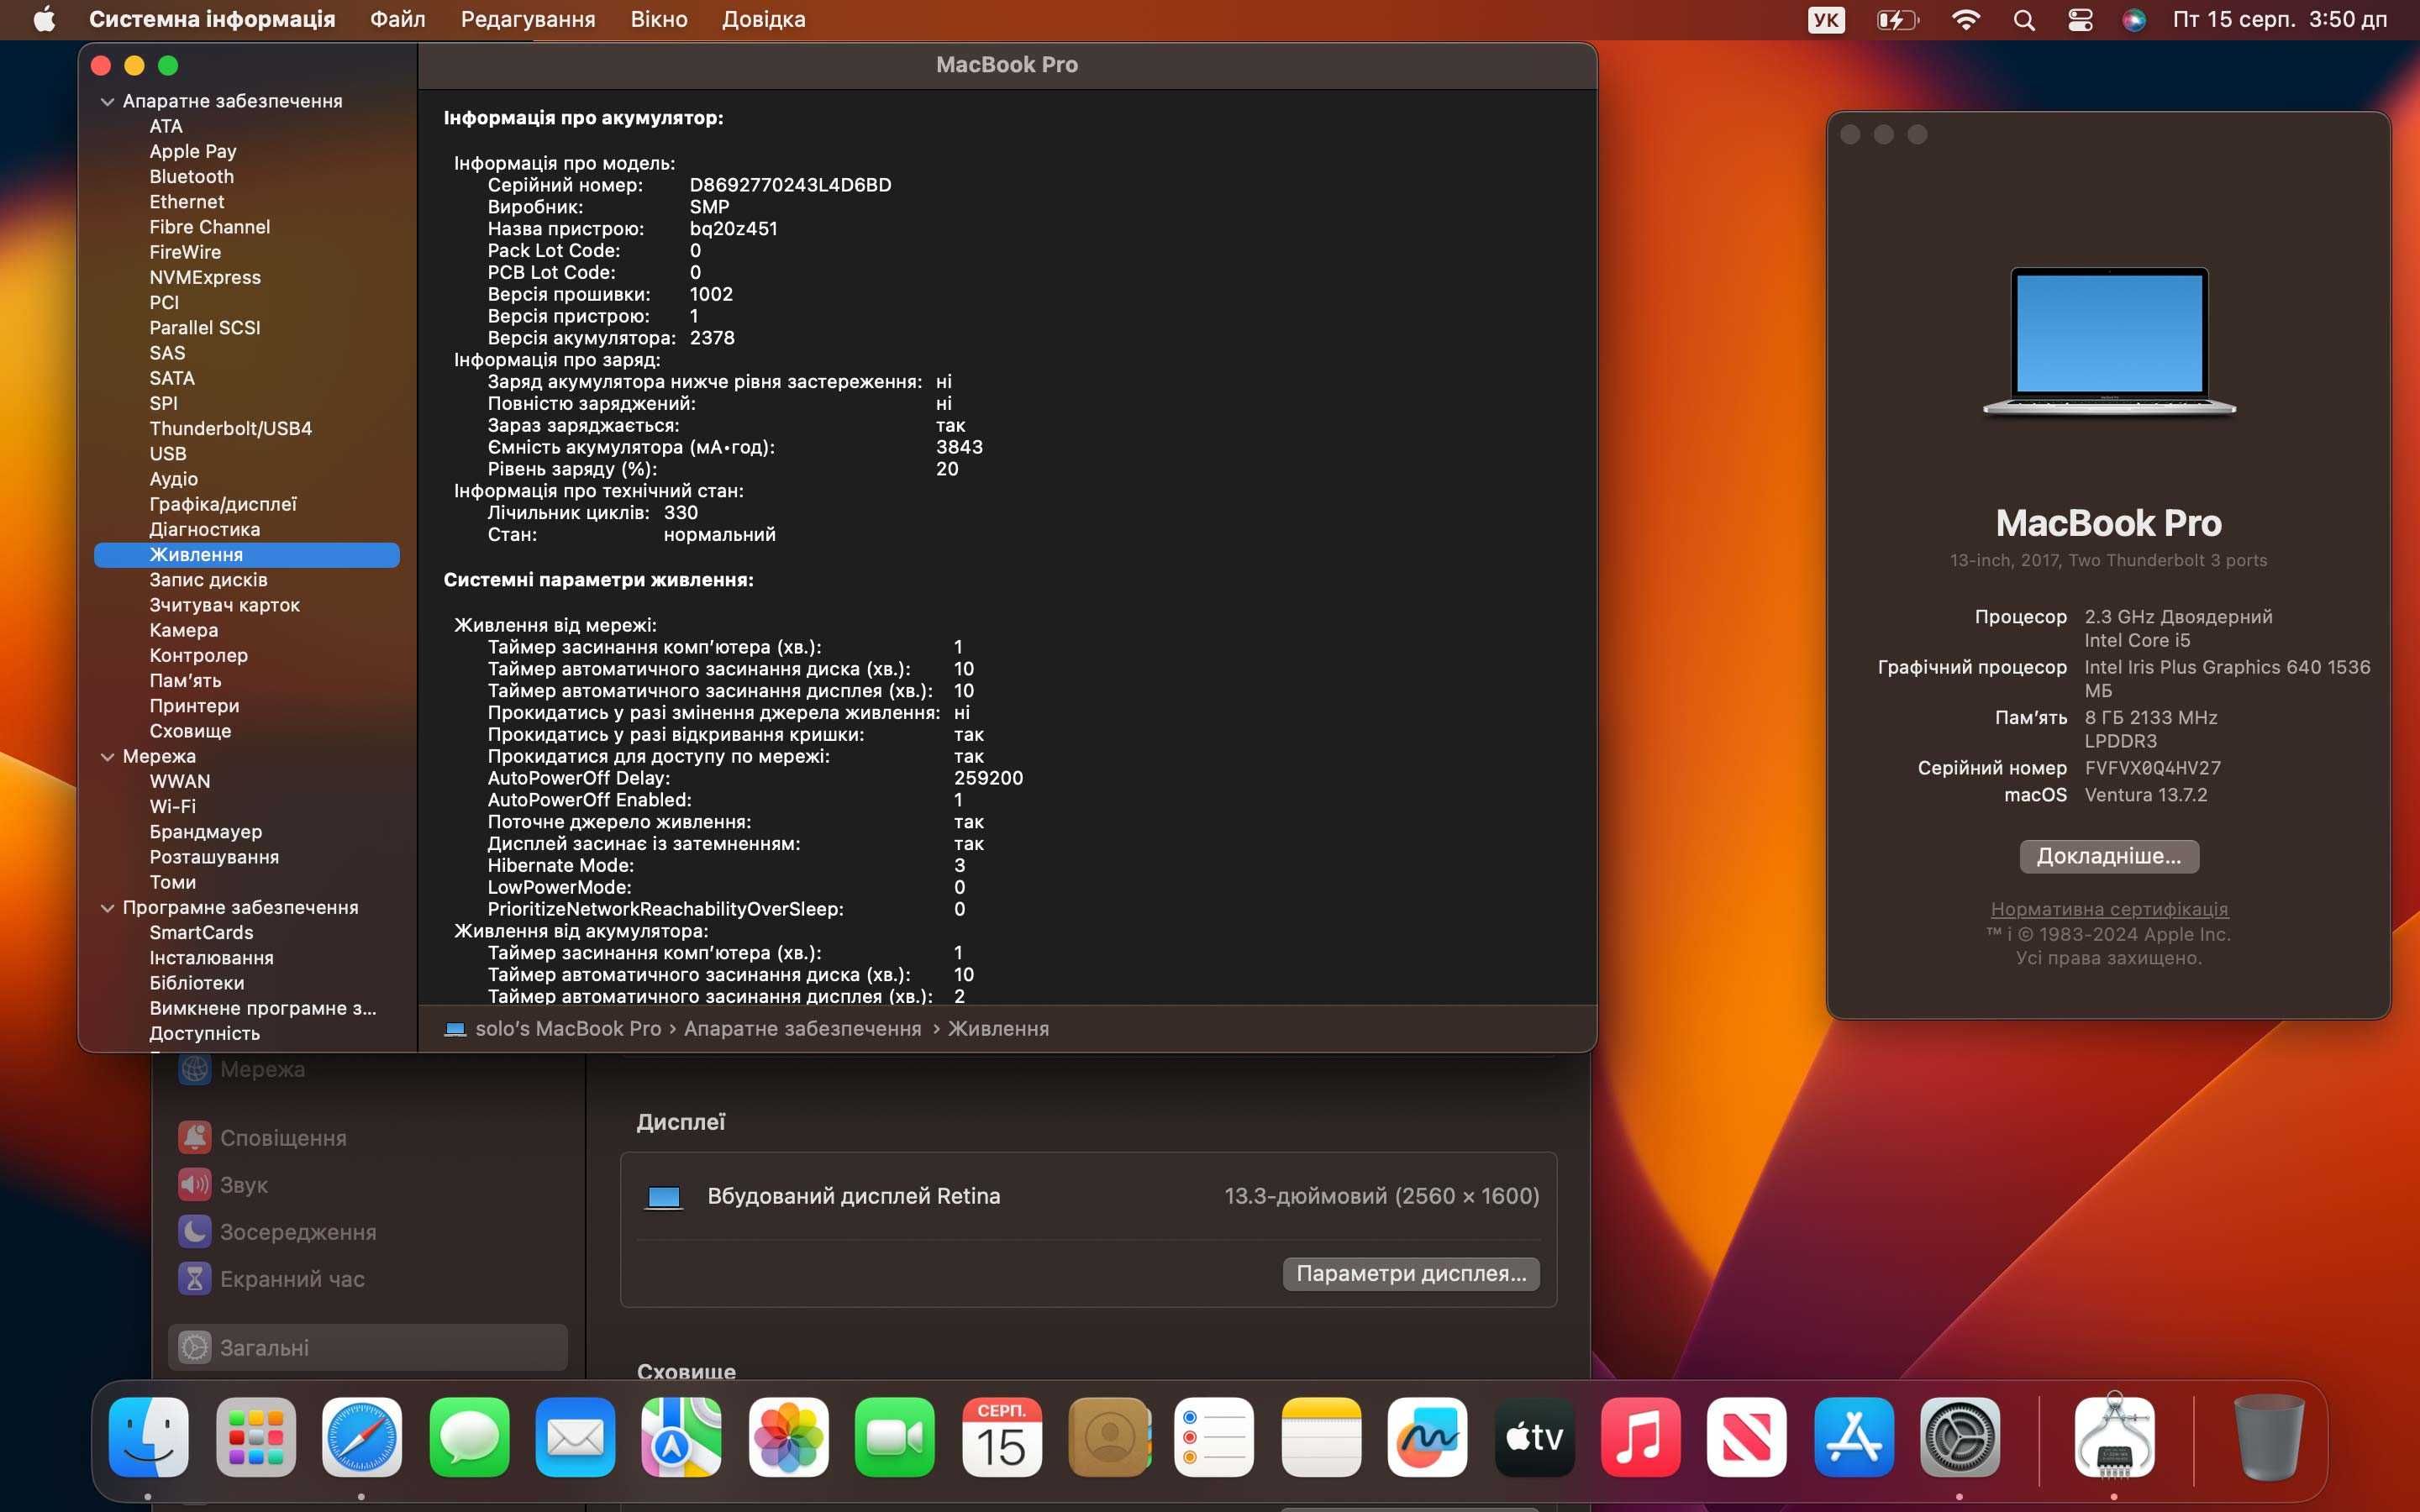Click the date and time in menu bar

tap(2279, 20)
